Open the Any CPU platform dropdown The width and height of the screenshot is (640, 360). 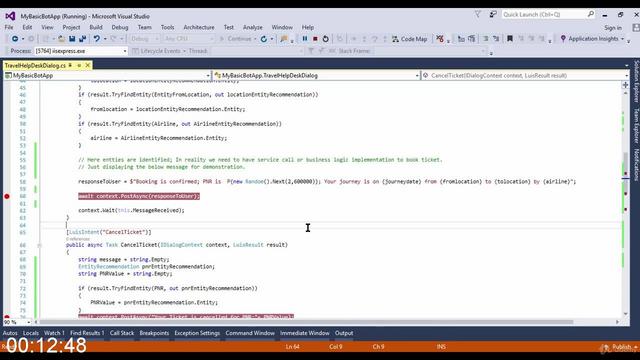click(211, 39)
